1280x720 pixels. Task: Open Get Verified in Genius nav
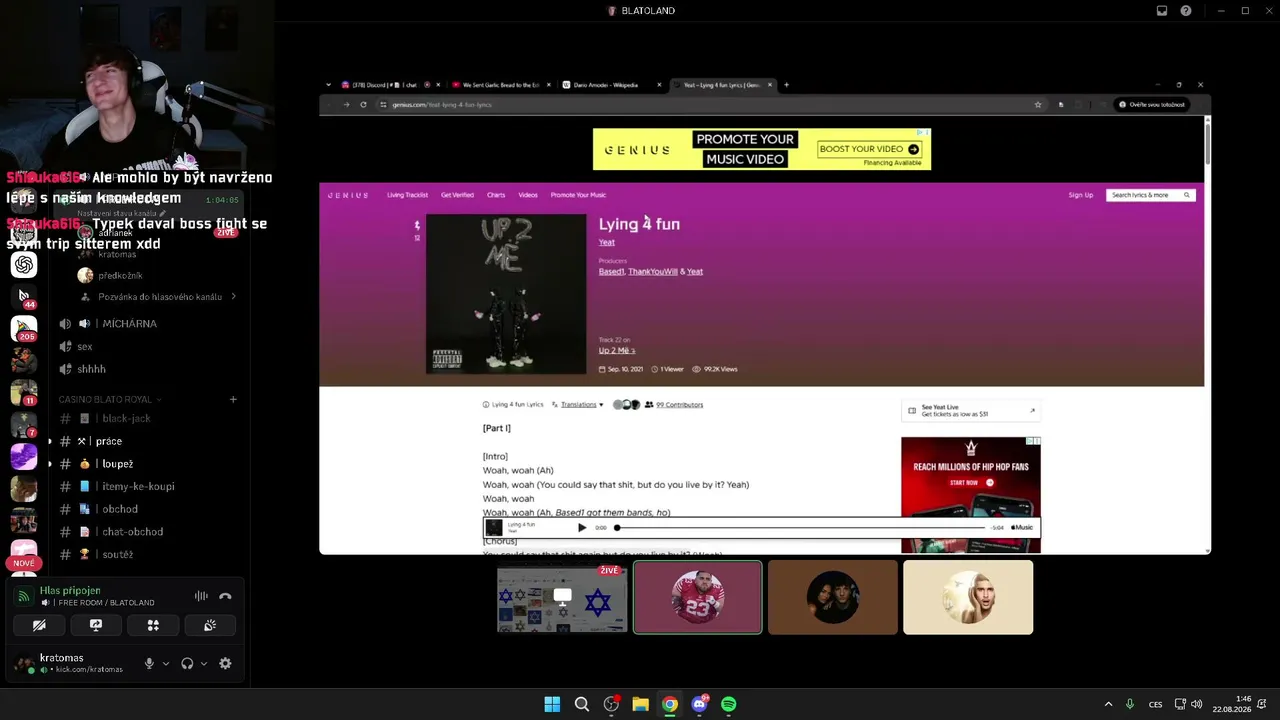pos(457,195)
